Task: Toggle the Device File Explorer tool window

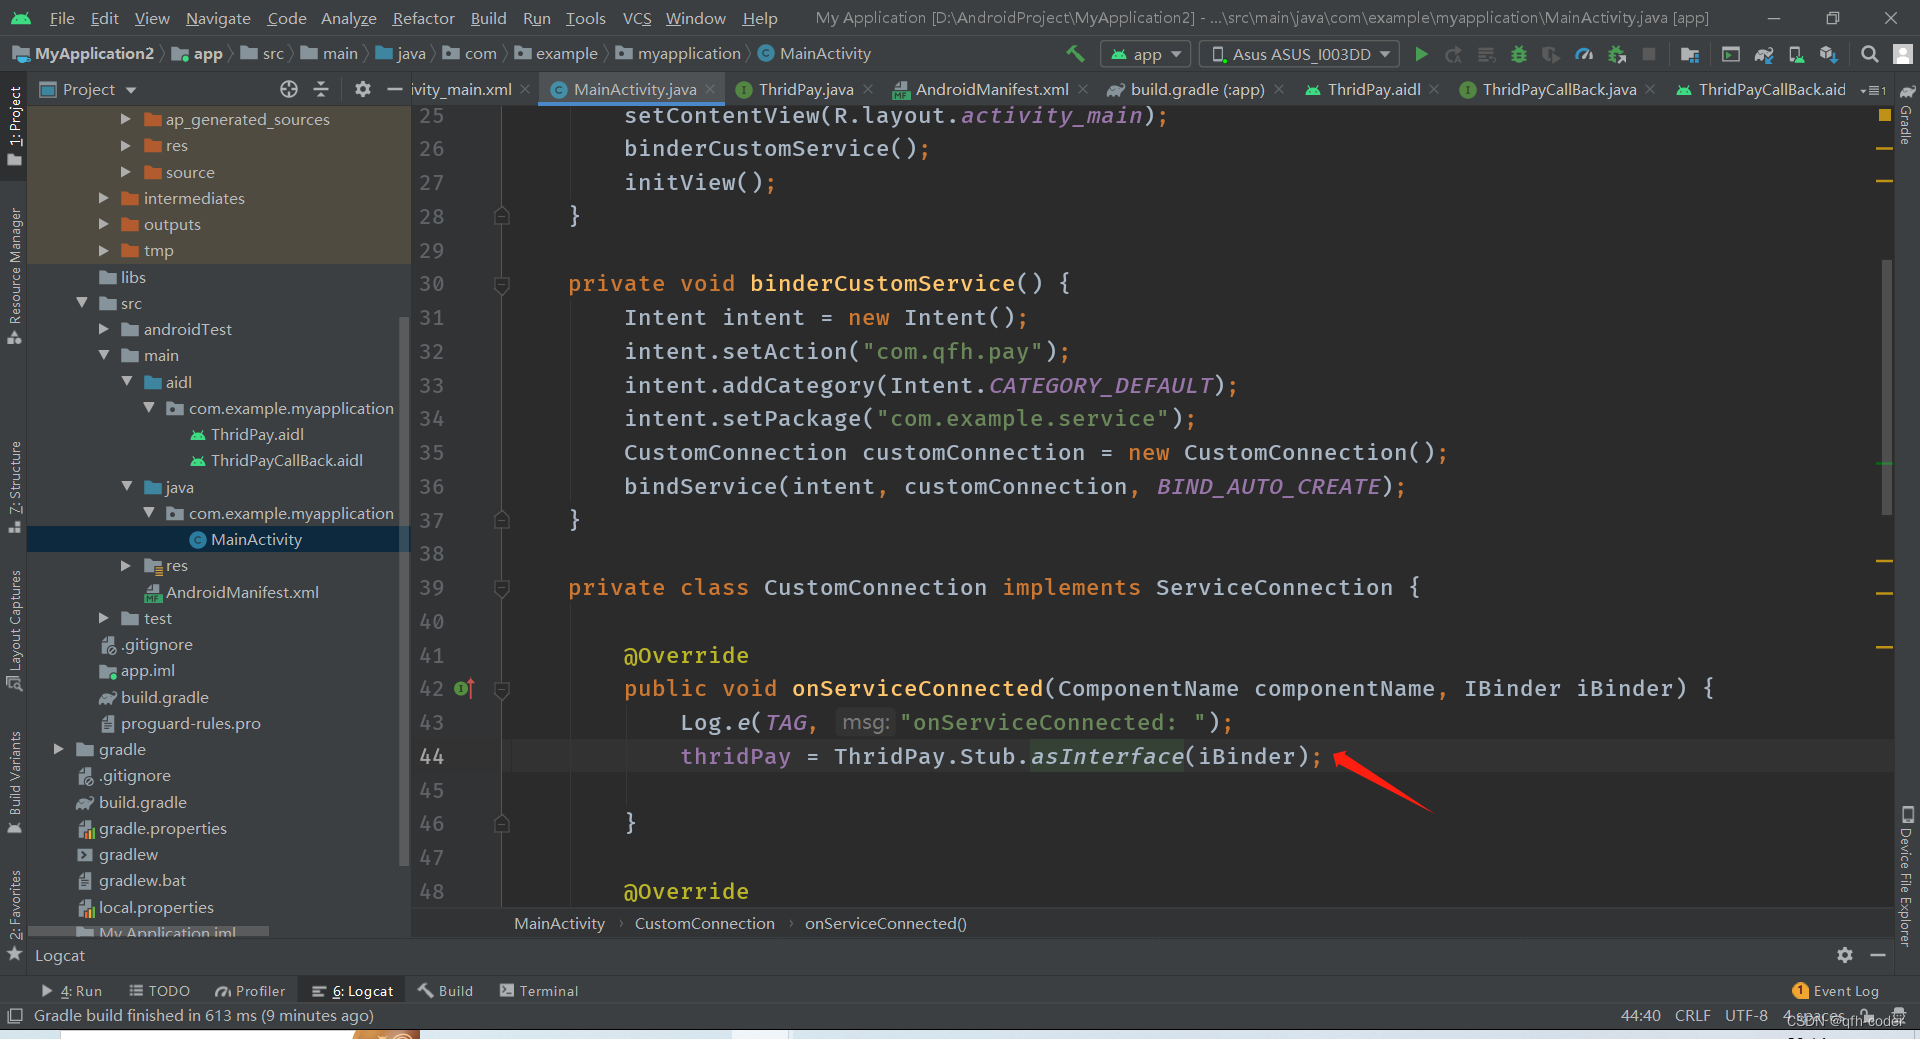Action: pos(1906,876)
